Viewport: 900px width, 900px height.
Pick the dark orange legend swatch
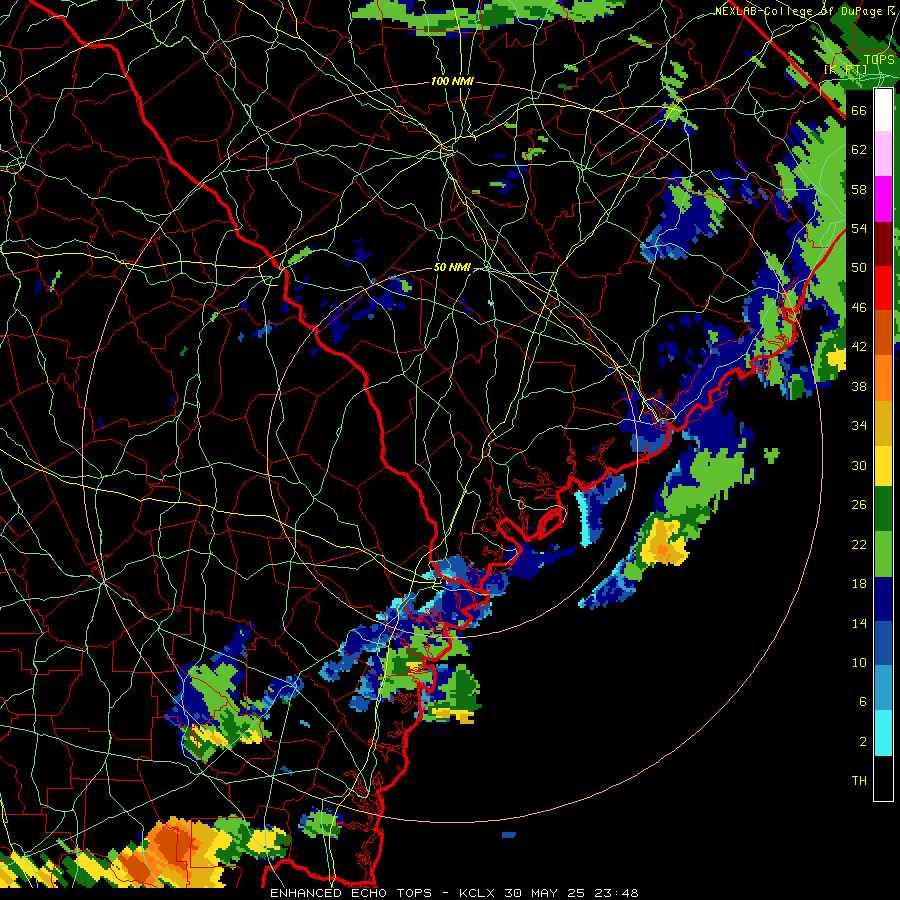click(x=883, y=333)
